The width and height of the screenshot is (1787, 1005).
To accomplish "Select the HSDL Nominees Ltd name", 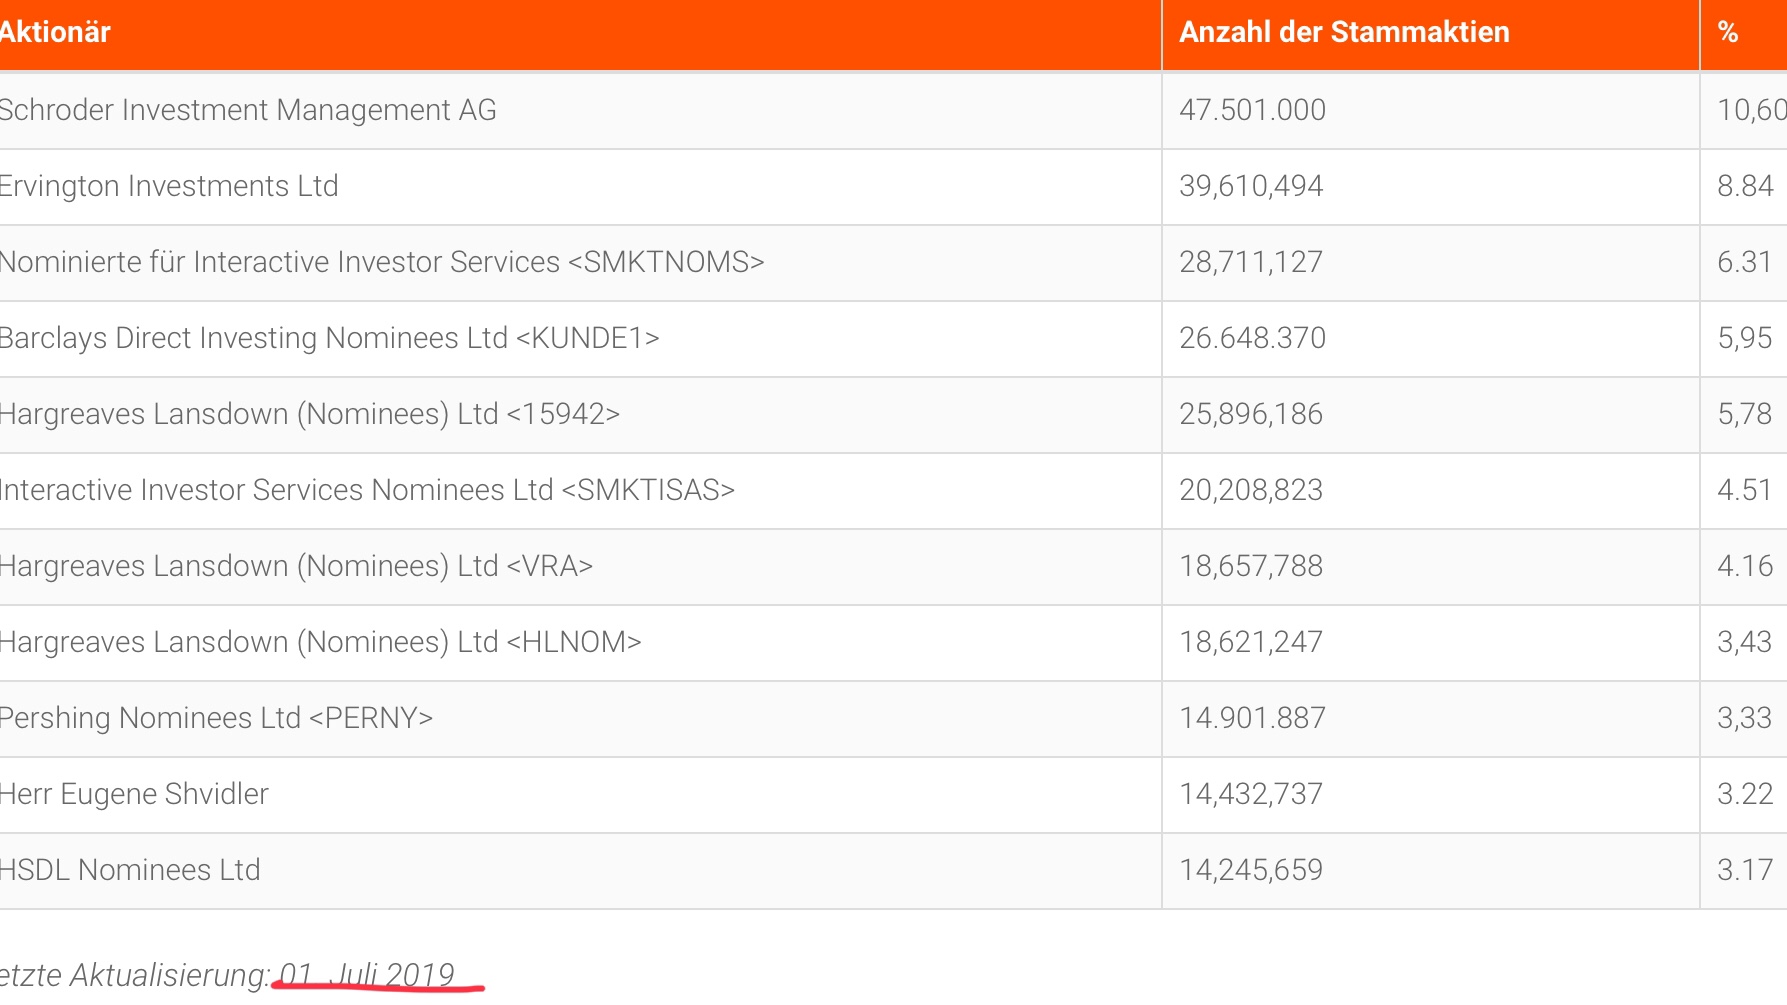I will click(x=129, y=870).
